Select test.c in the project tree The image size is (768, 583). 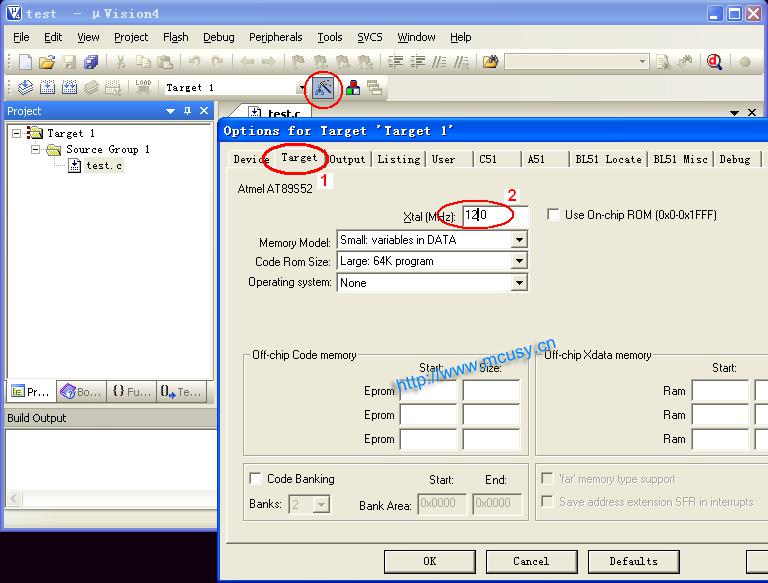pos(104,166)
